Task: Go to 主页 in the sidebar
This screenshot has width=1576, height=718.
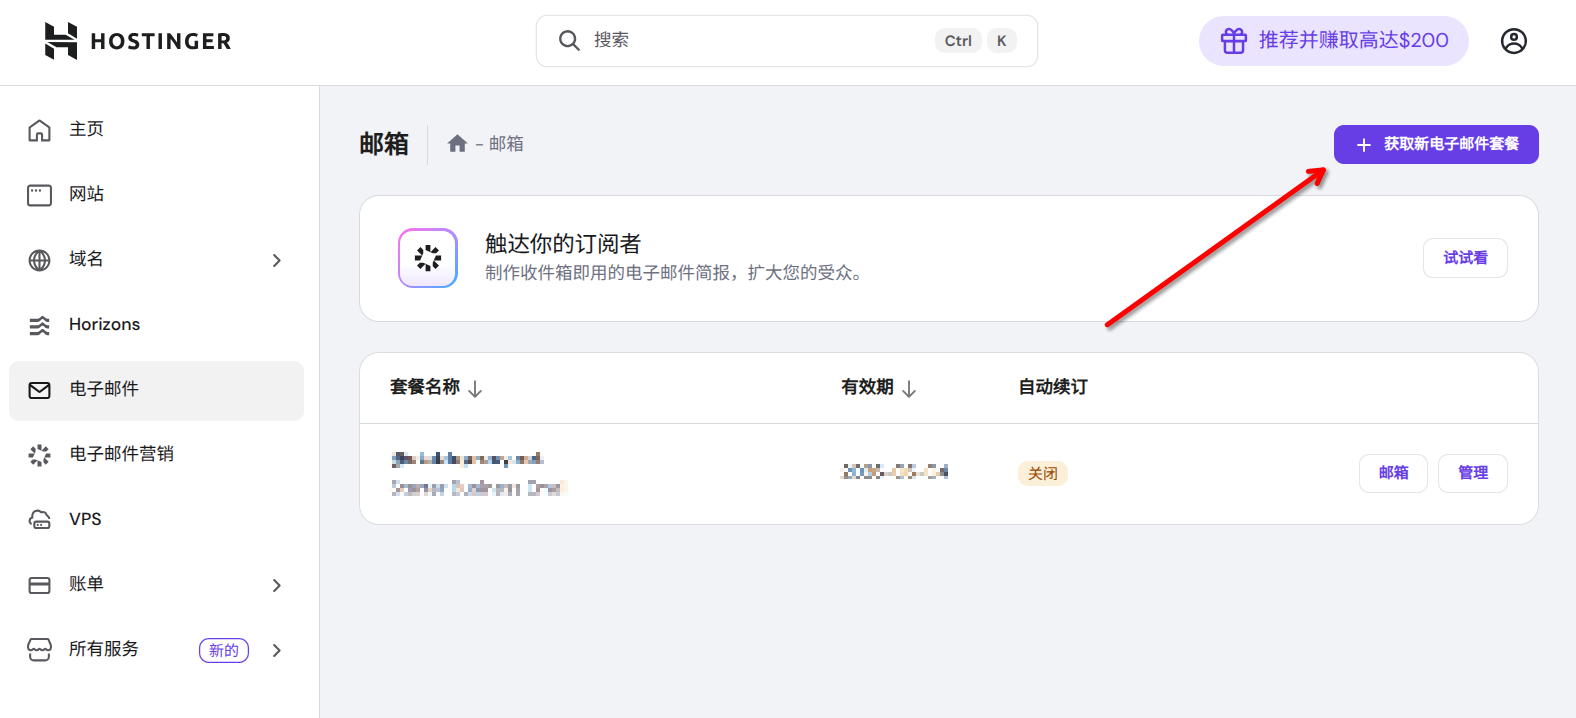Action: click(x=156, y=130)
